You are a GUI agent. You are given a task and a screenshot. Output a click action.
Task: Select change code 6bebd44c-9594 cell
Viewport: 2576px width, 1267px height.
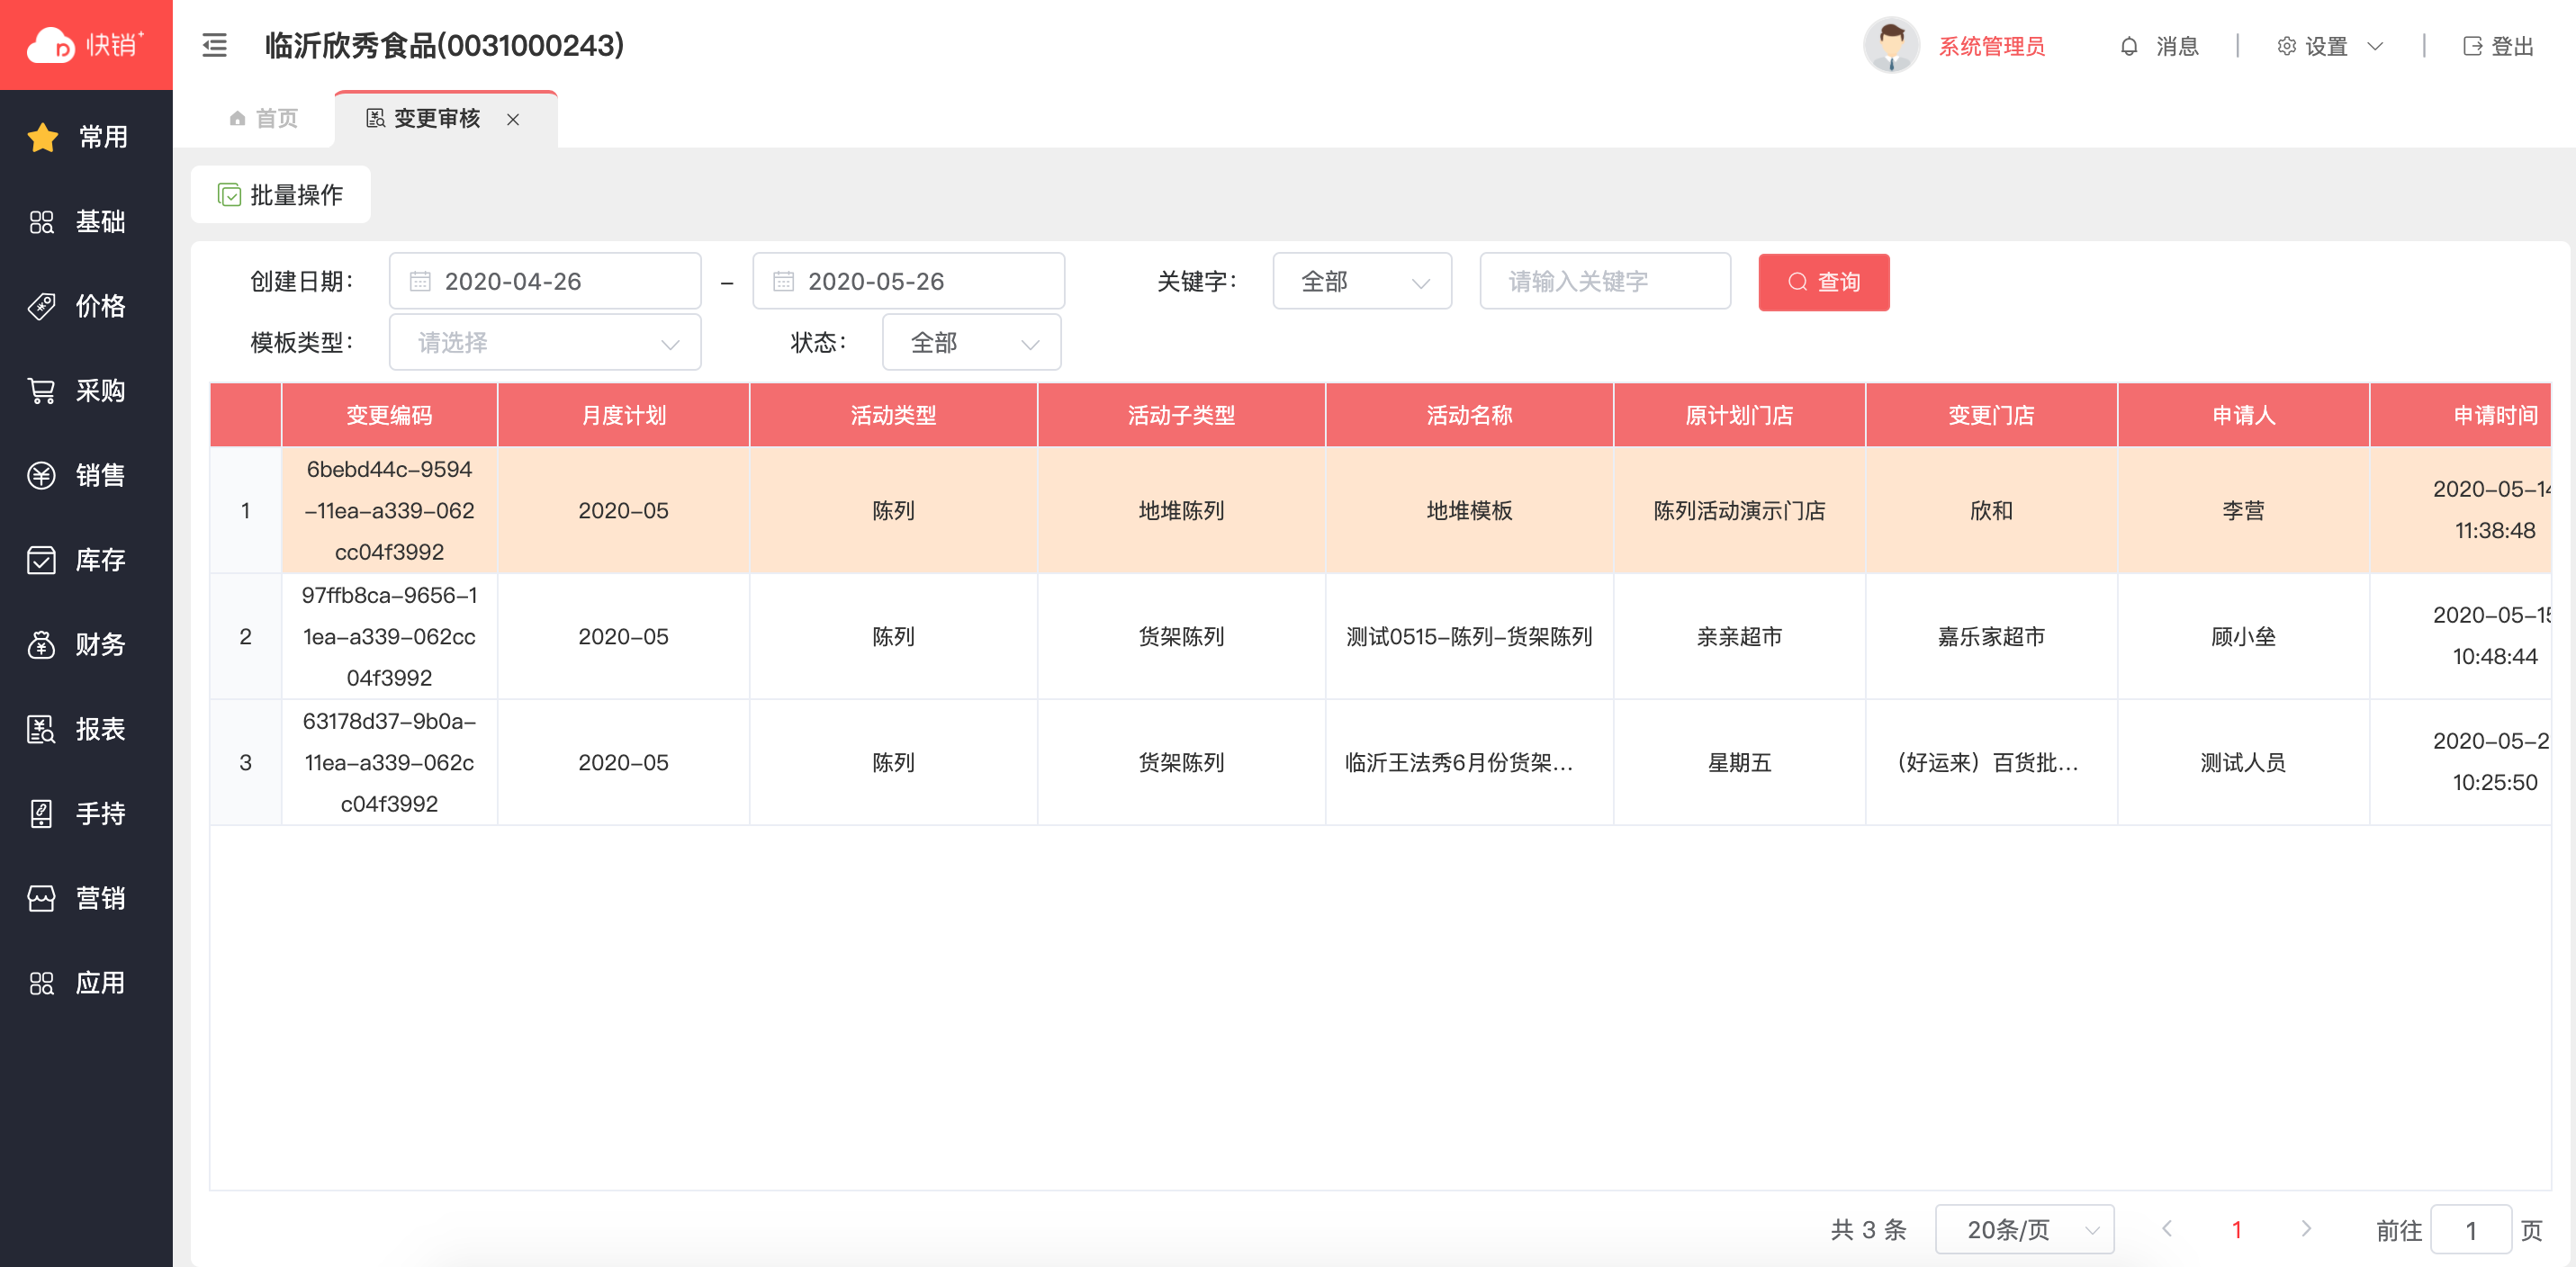pos(389,510)
